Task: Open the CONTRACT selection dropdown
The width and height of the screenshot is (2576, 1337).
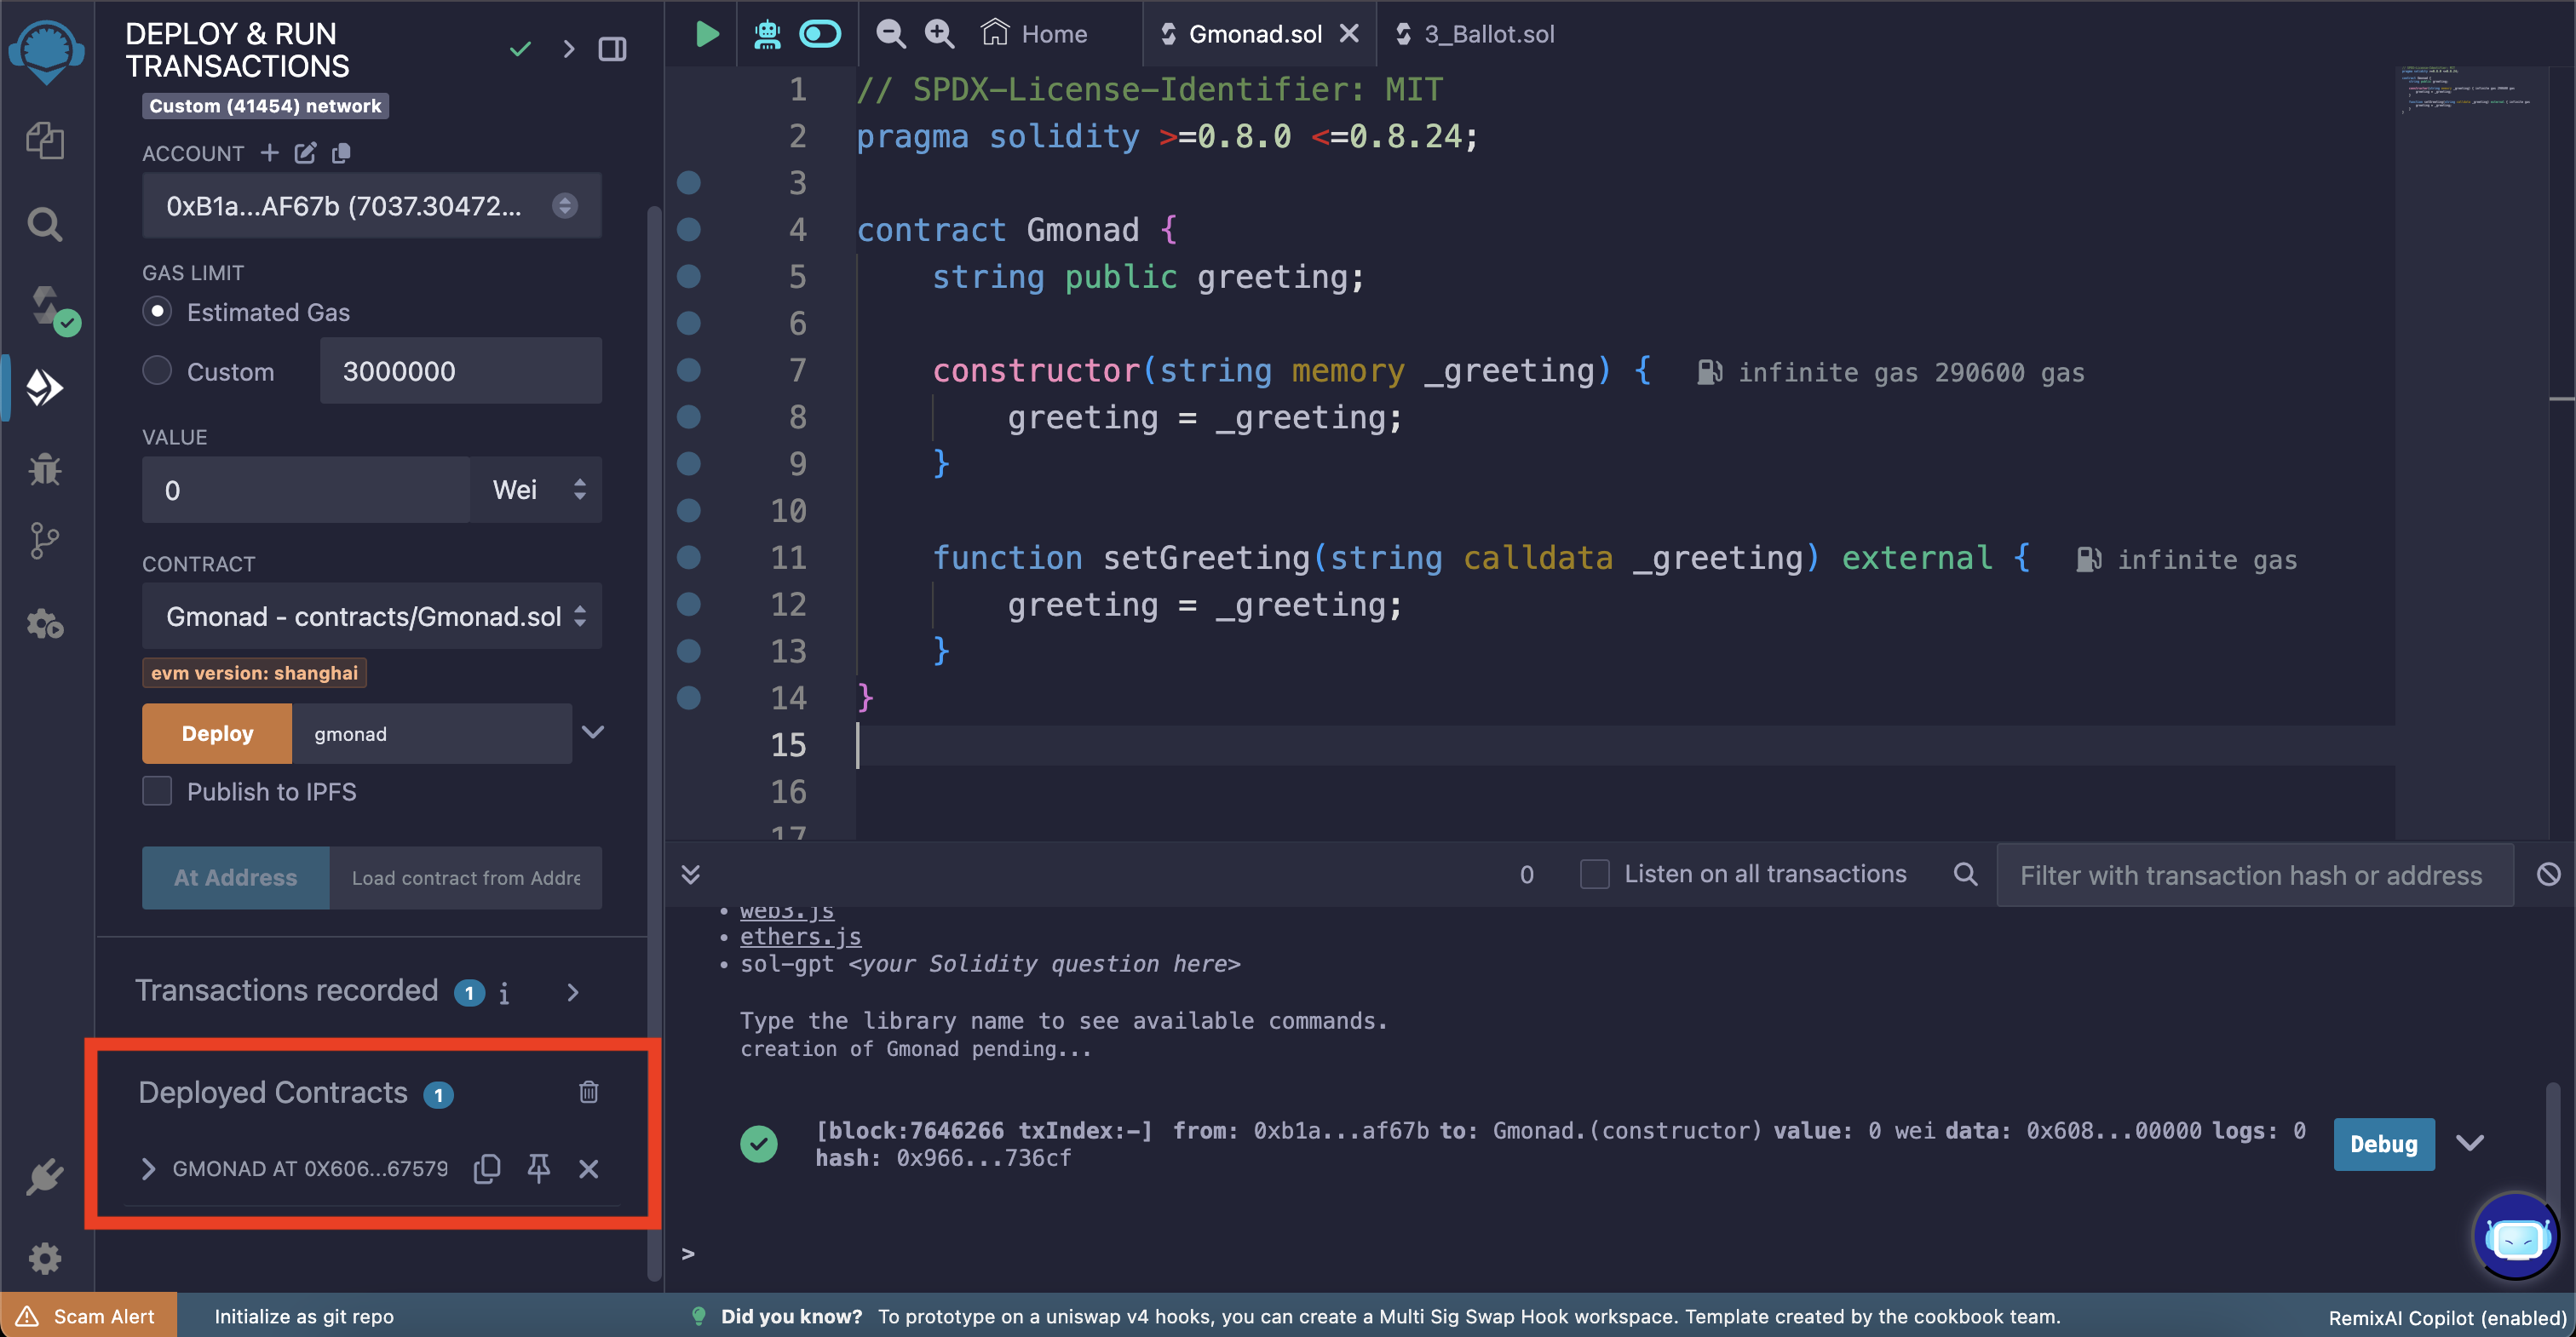Action: tap(371, 616)
